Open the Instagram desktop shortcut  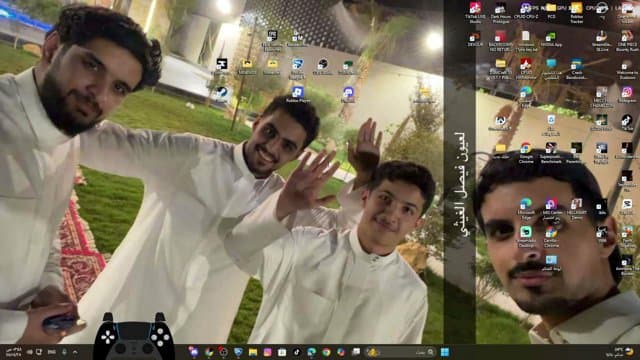(627, 95)
